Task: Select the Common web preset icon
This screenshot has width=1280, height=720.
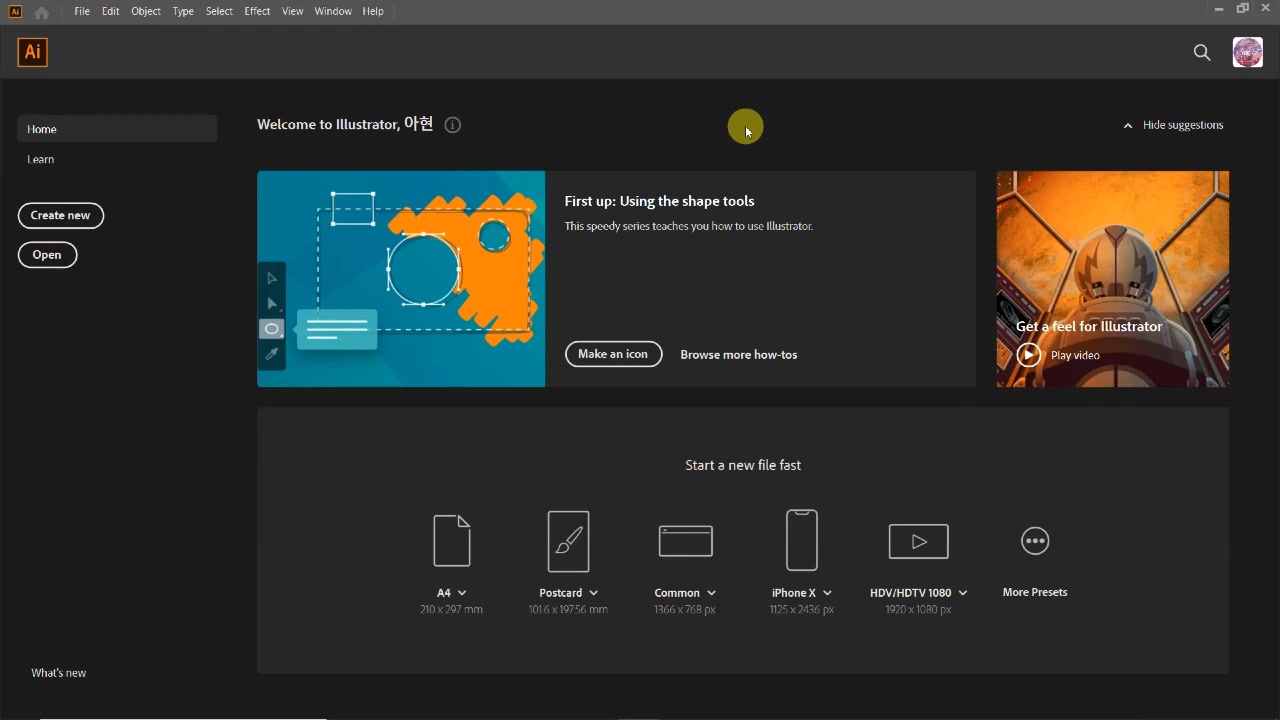Action: pos(685,541)
